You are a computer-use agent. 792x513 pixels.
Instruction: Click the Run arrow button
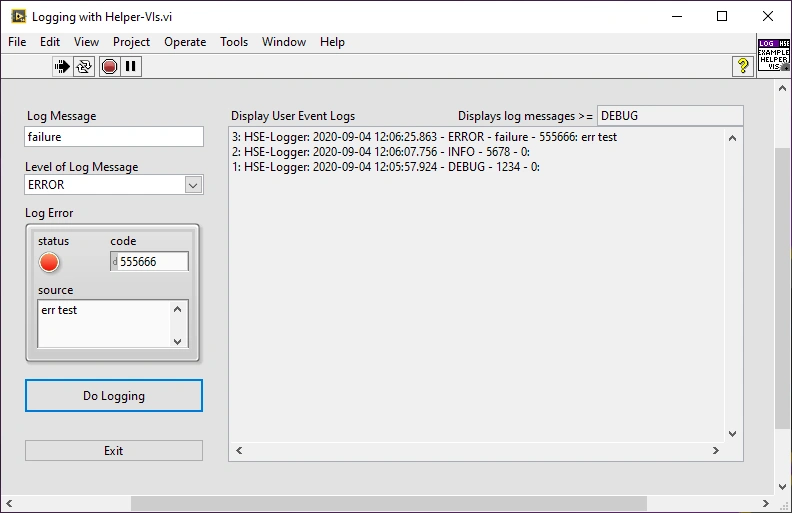[62, 66]
